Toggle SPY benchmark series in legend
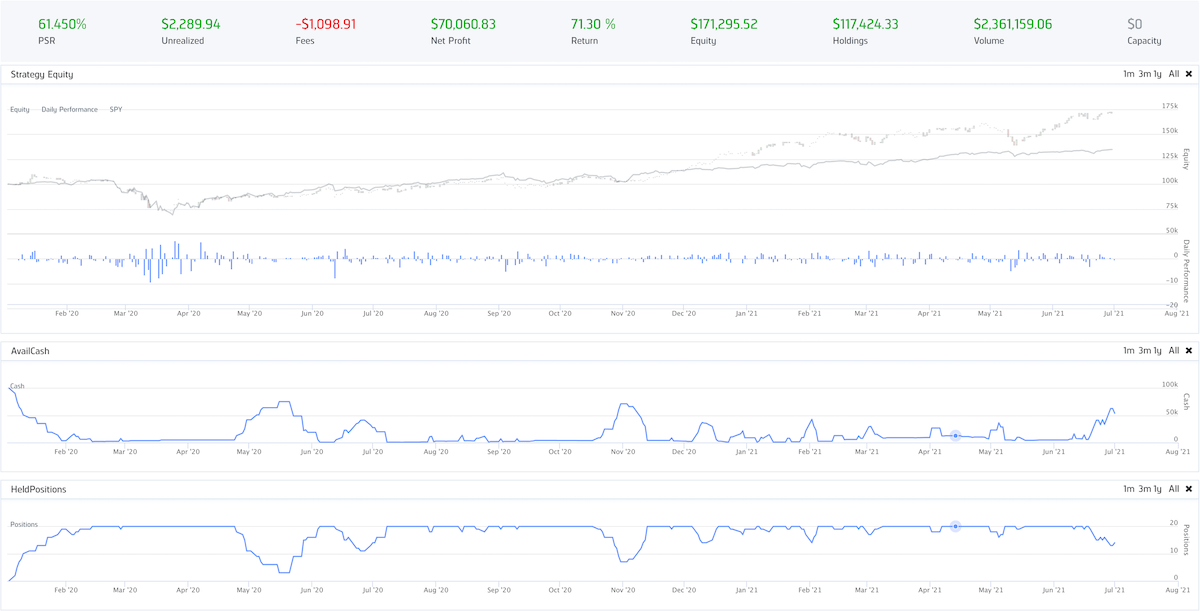 [x=116, y=109]
